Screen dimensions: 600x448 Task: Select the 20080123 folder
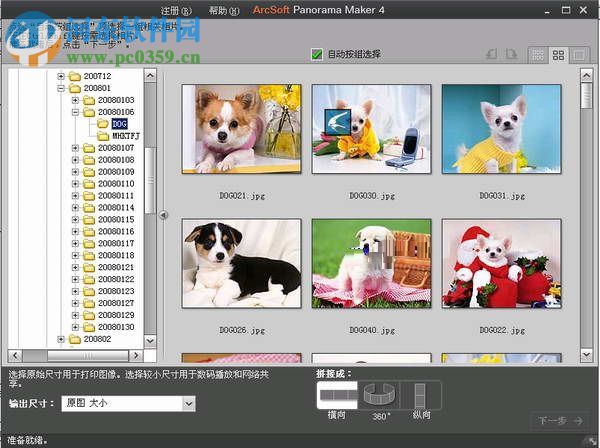pos(116,291)
